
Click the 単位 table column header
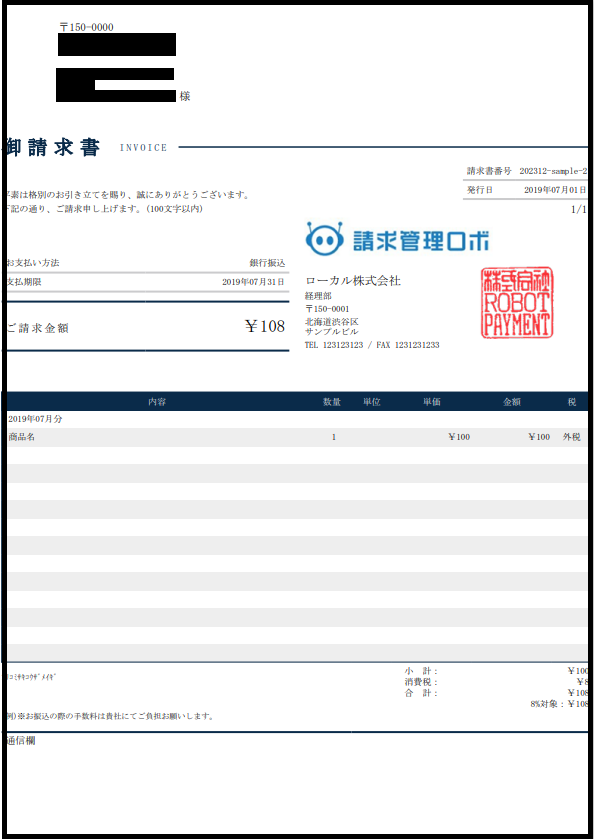point(371,402)
